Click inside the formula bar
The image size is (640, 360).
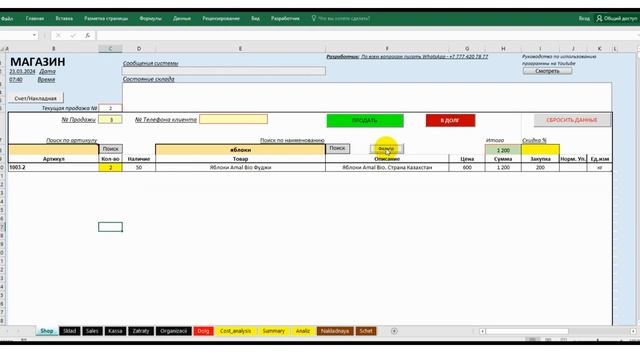[367, 36]
